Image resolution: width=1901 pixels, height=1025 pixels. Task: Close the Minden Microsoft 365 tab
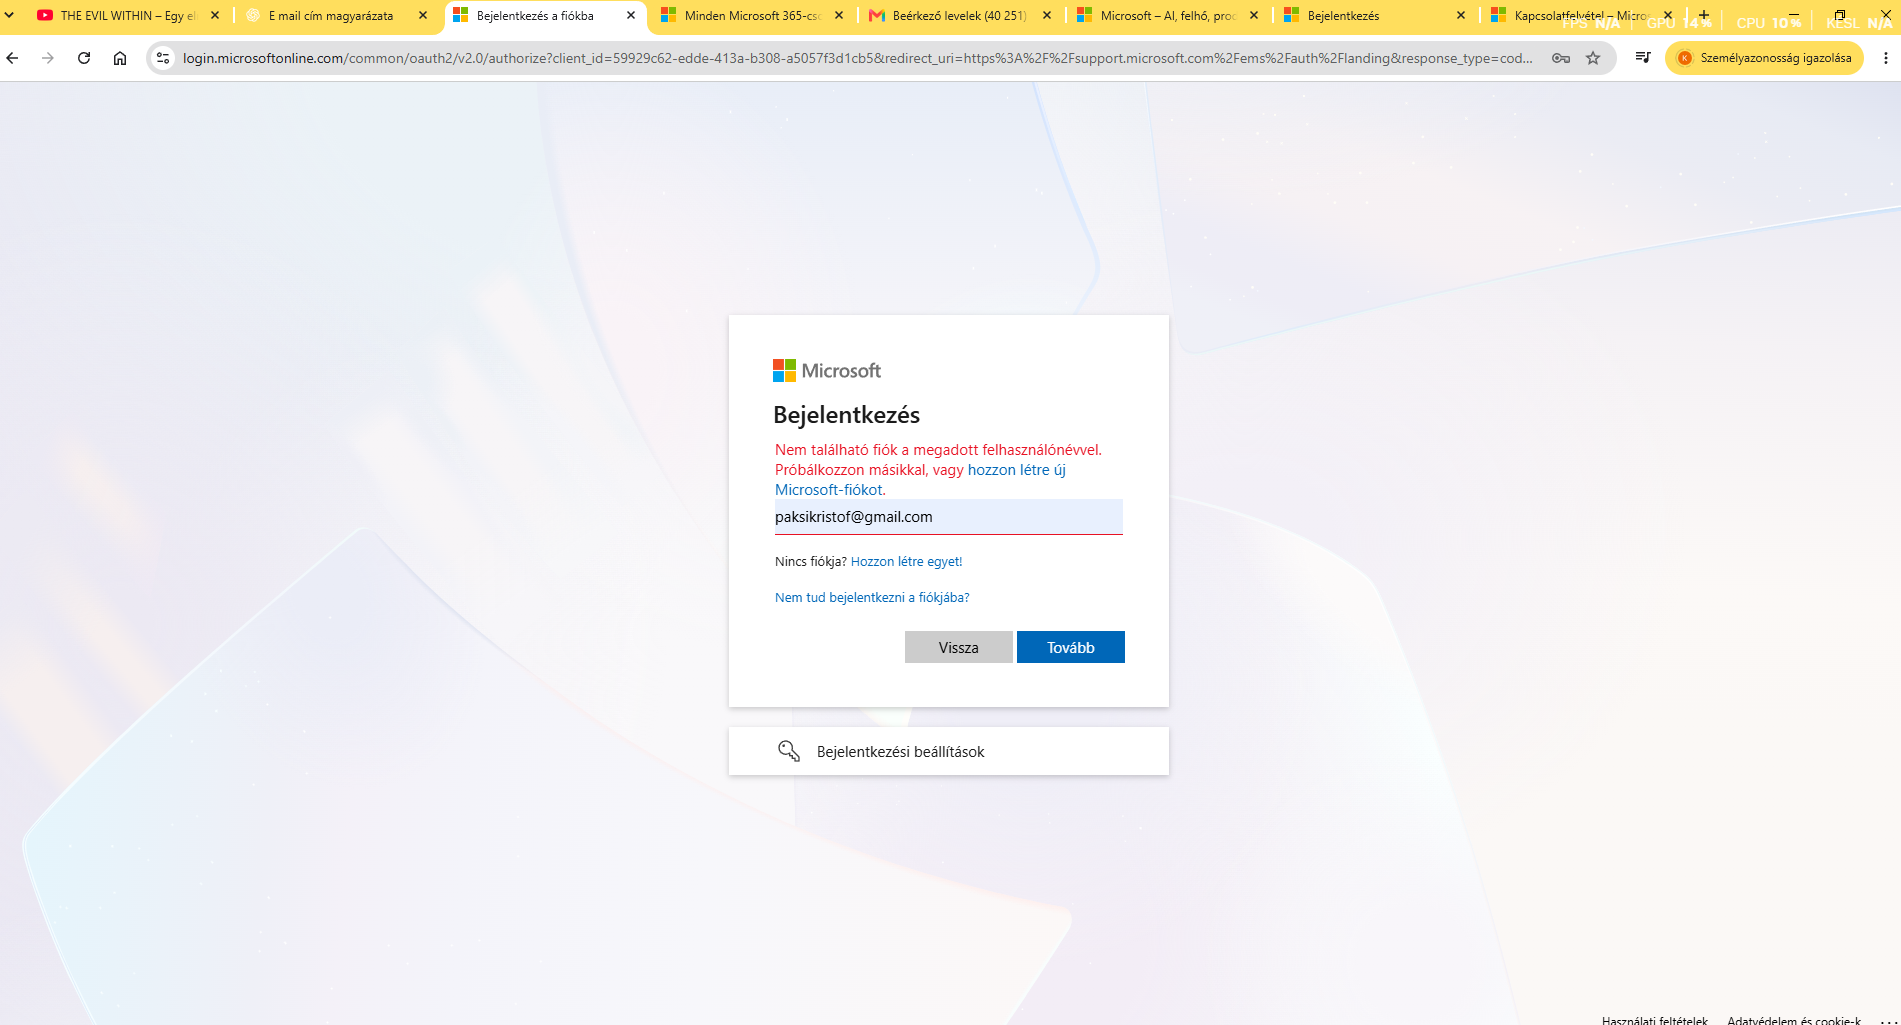[839, 15]
